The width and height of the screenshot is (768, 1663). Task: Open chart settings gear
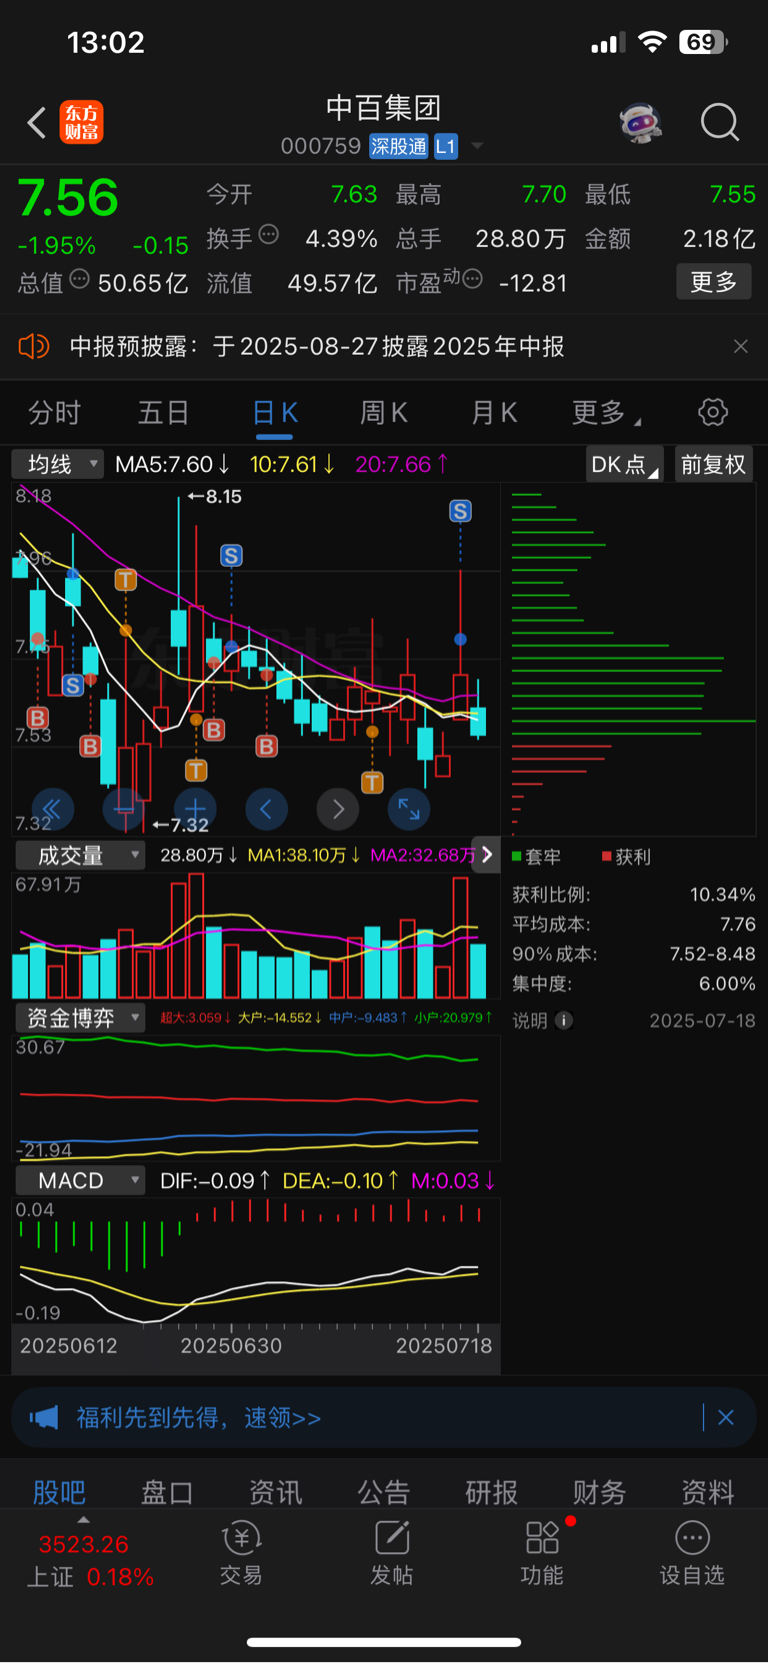[x=713, y=412]
